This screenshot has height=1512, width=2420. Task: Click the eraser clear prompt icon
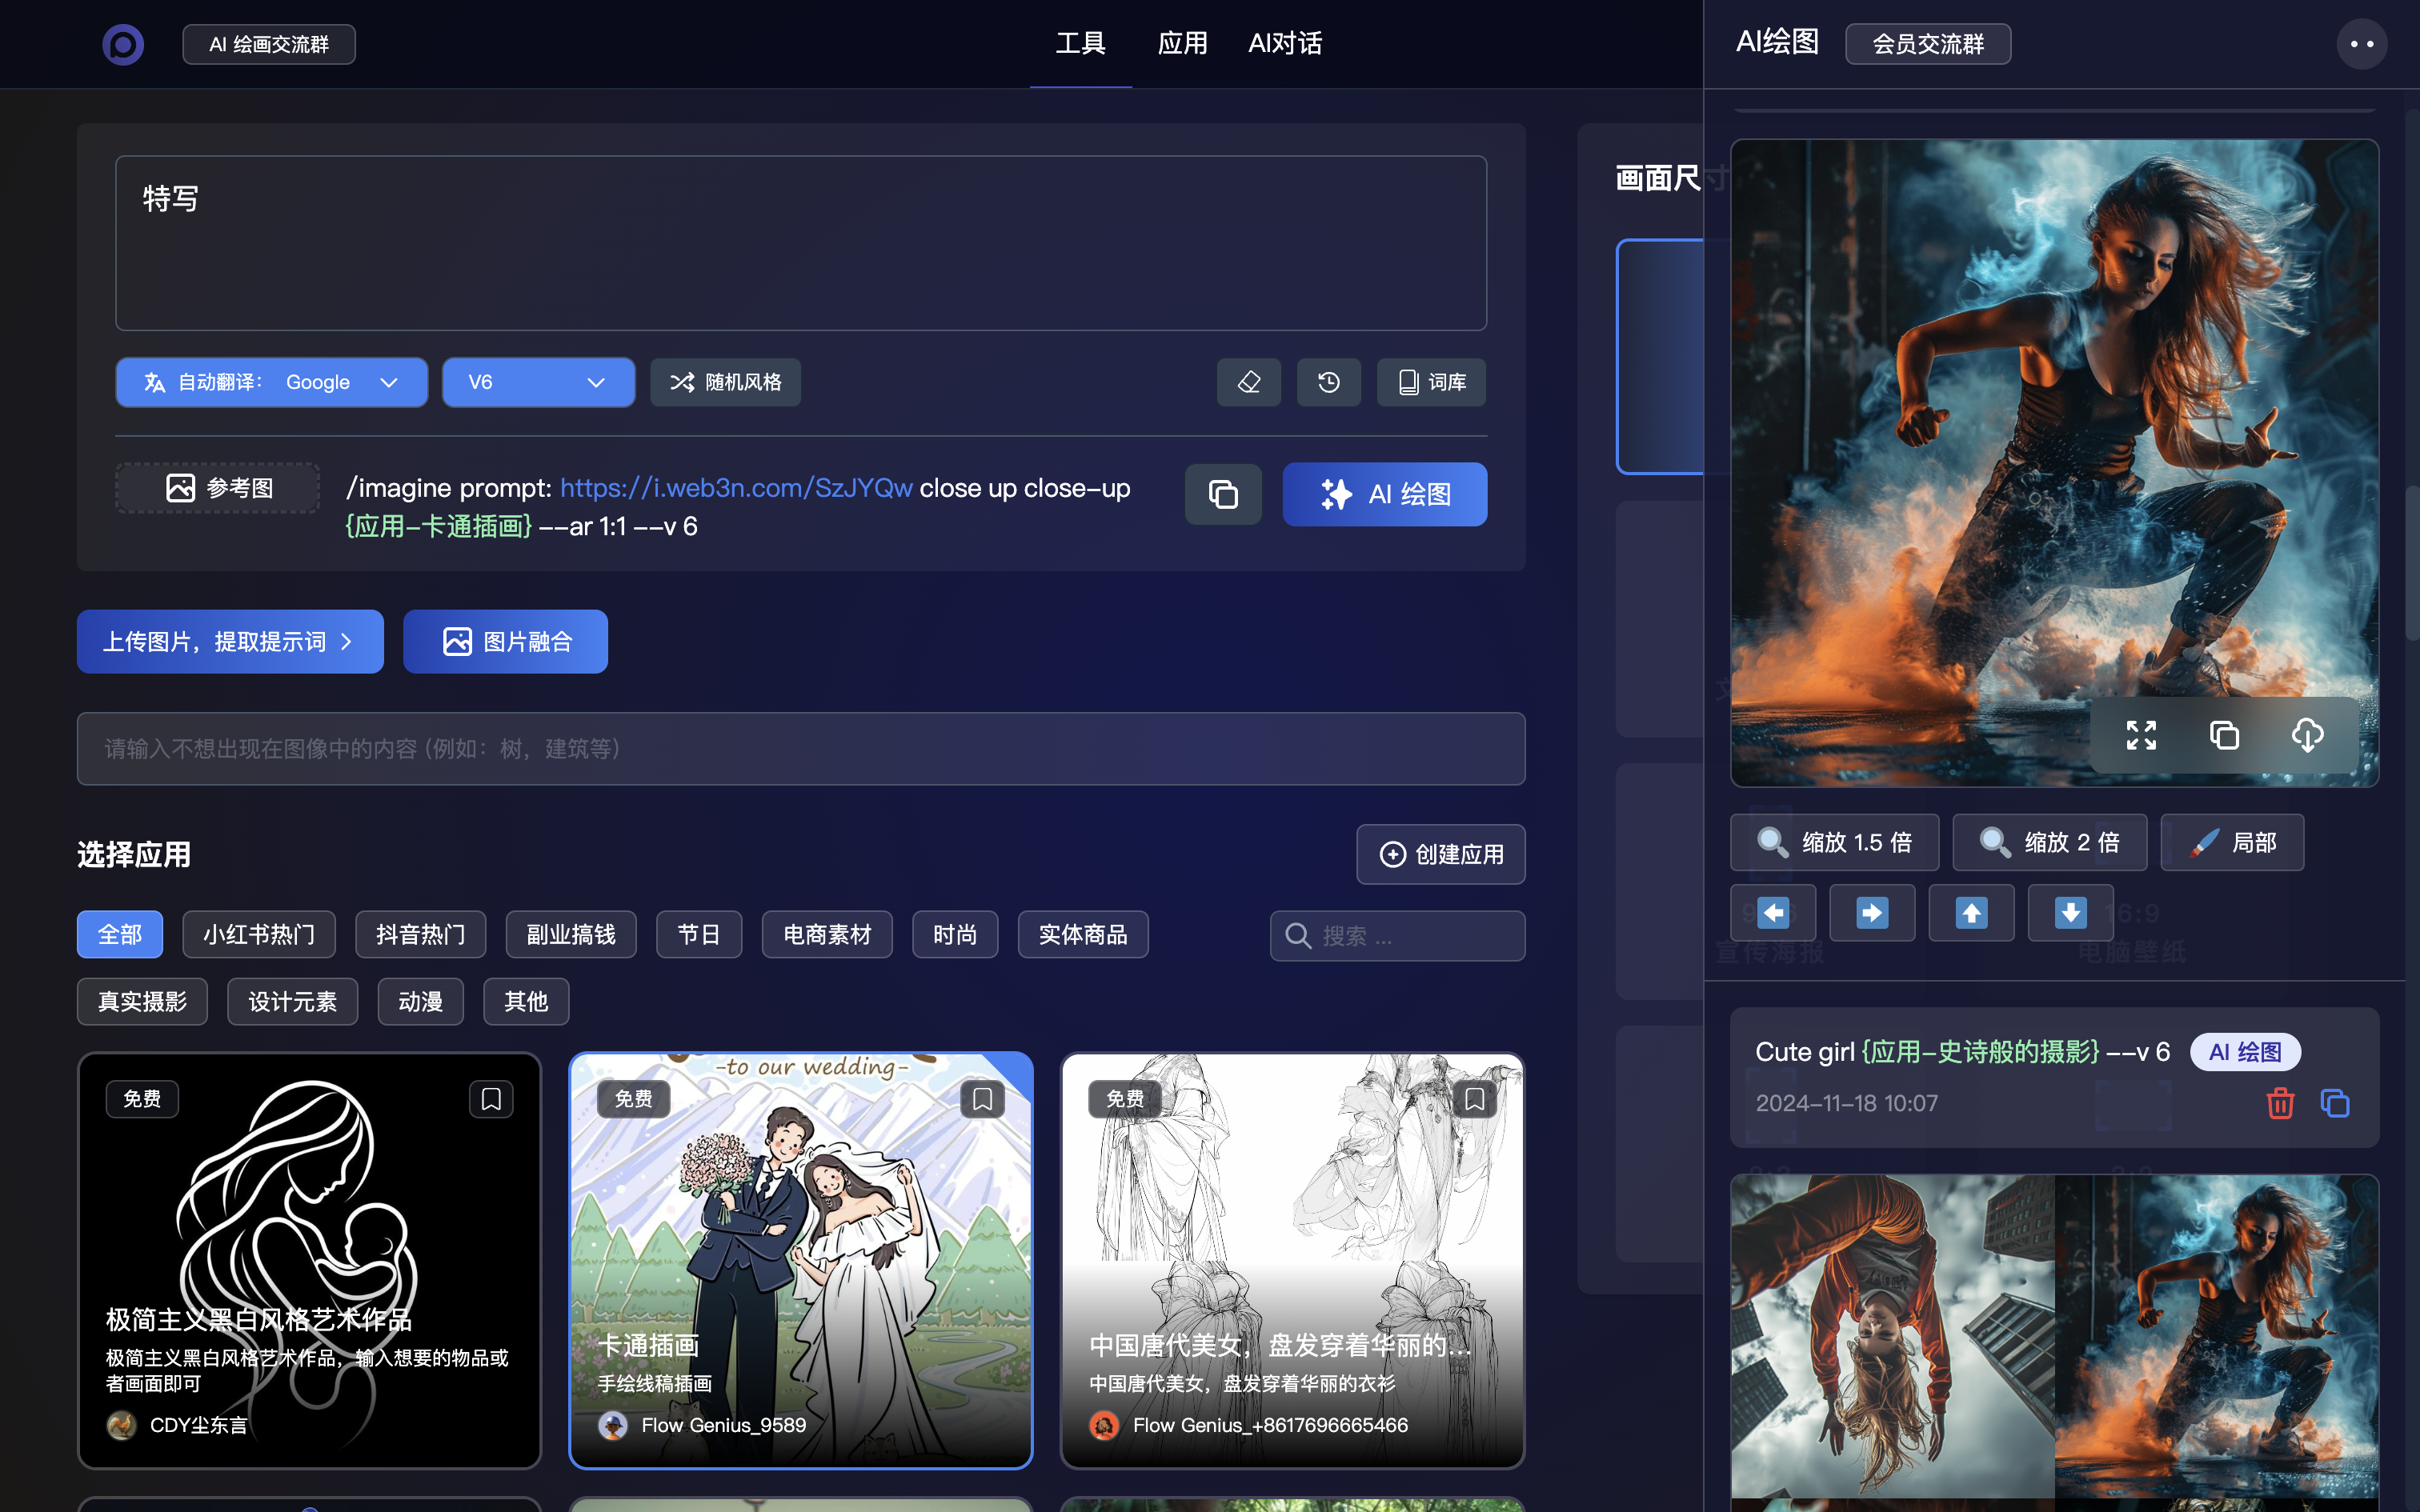[1248, 382]
